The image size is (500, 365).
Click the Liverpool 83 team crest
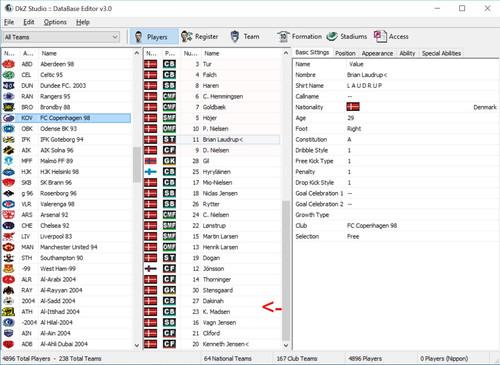point(9,236)
